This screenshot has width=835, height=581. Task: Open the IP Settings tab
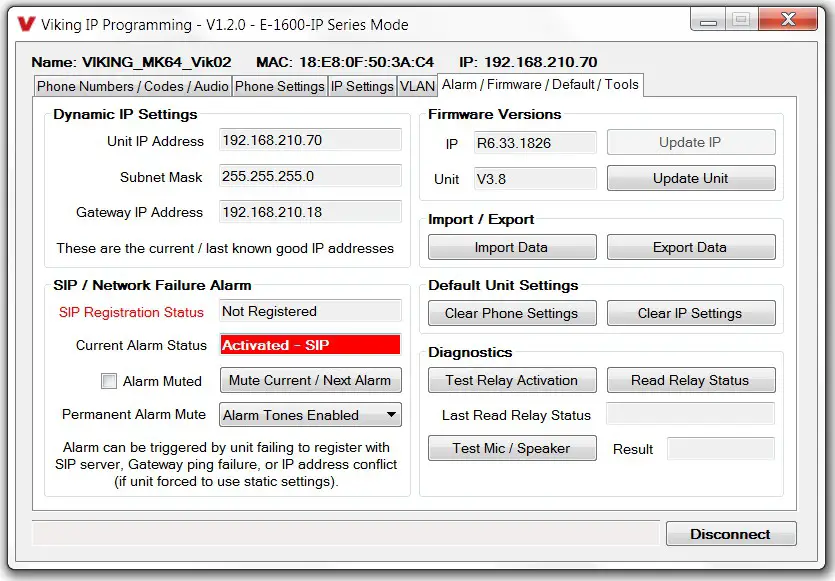click(362, 86)
